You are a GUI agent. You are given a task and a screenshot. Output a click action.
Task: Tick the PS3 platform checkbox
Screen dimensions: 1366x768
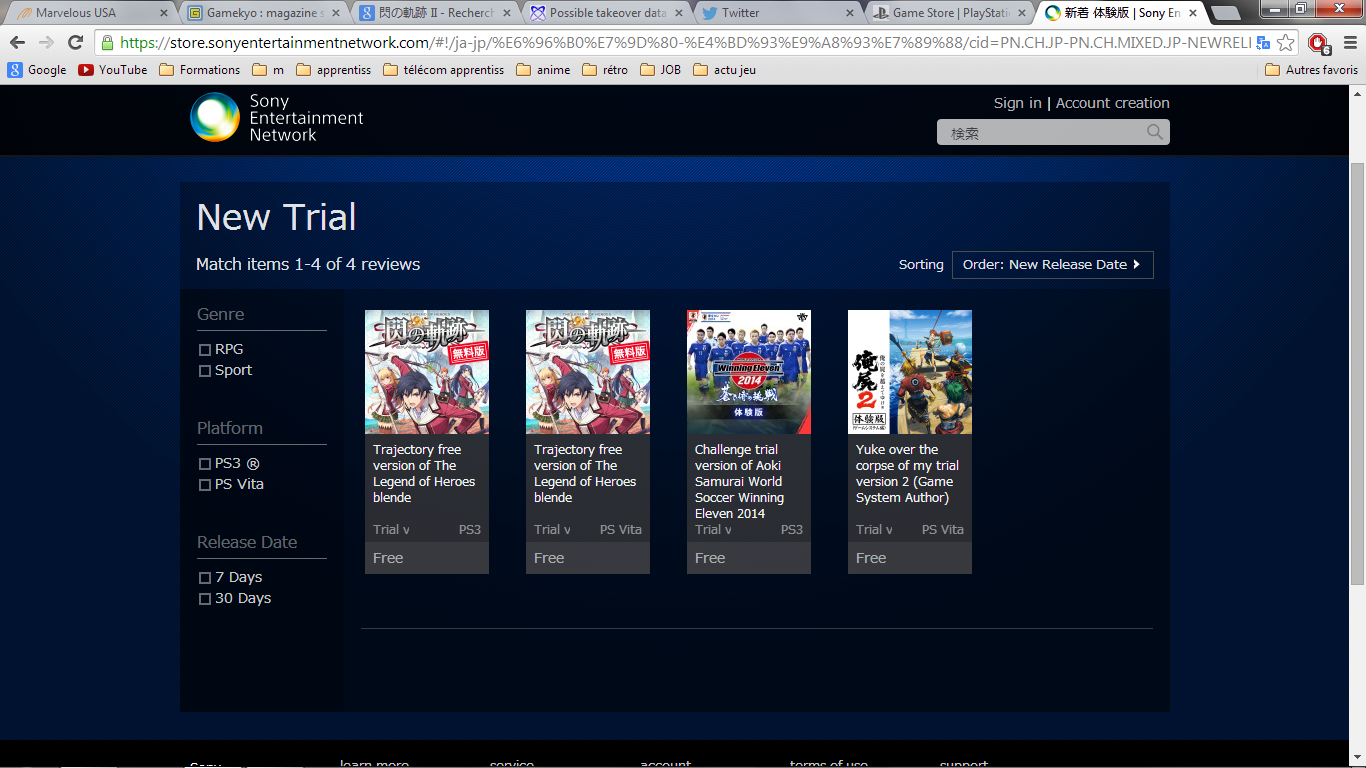pos(205,464)
